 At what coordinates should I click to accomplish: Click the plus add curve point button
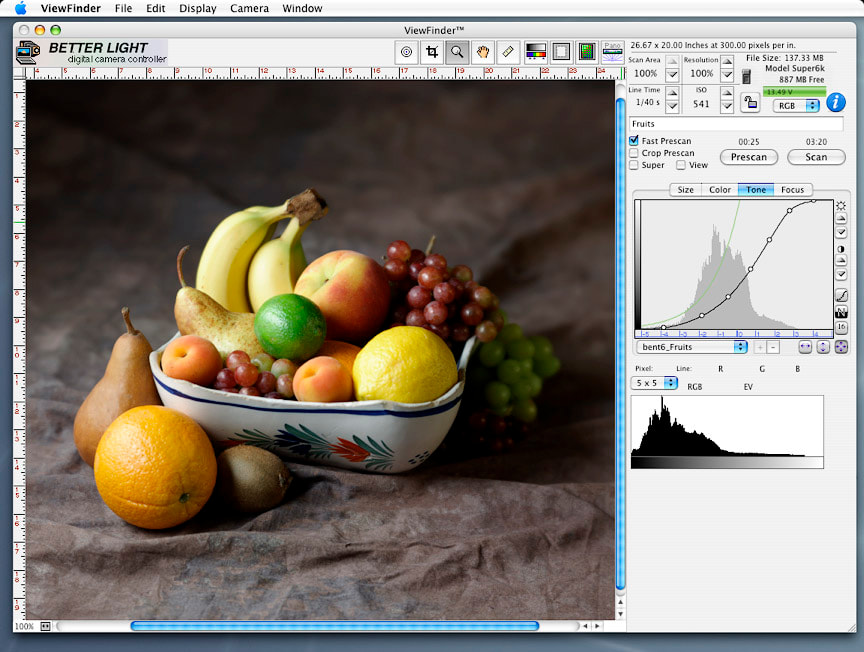click(x=760, y=347)
